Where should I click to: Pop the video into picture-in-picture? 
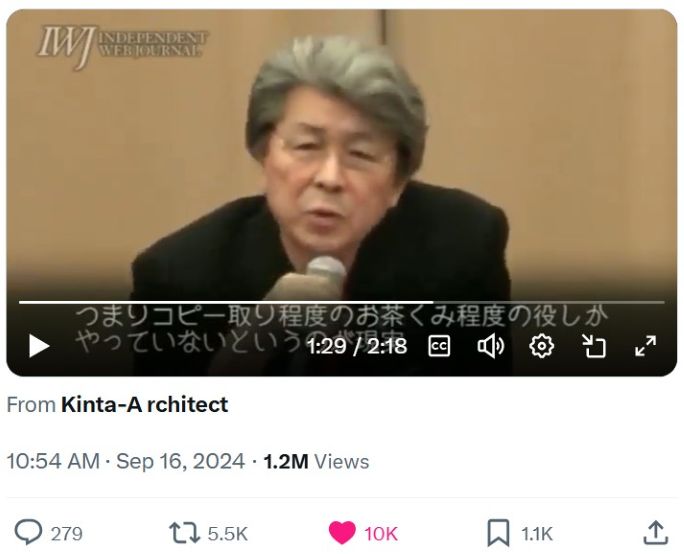point(594,346)
